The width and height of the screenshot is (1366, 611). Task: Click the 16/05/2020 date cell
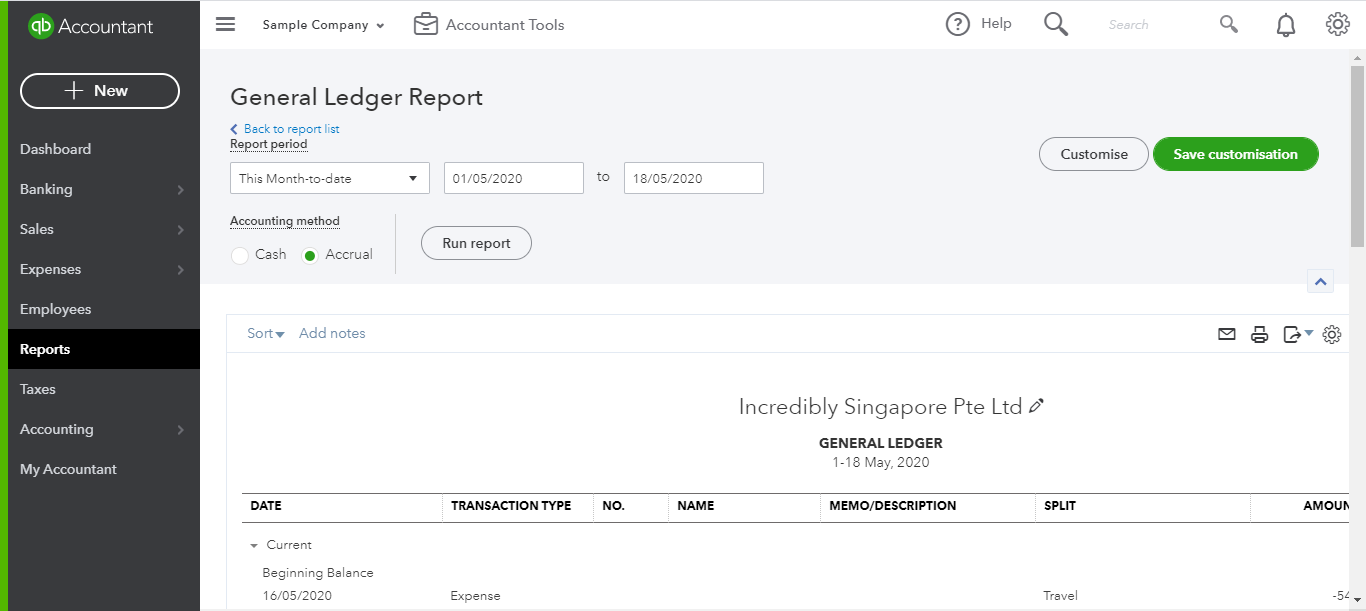[x=297, y=596]
